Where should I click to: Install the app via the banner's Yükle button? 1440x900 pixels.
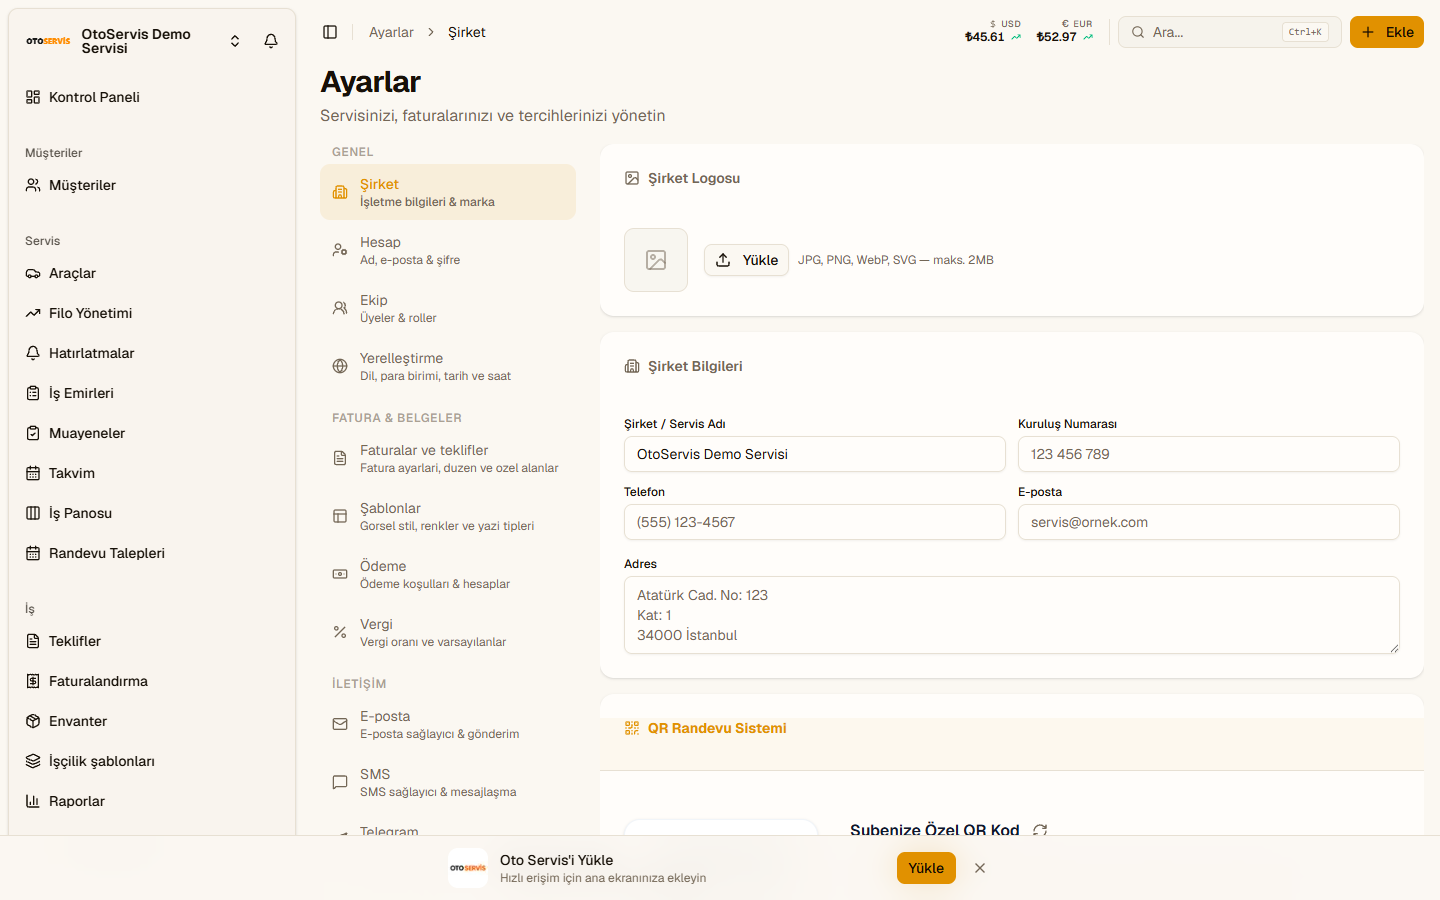(926, 868)
